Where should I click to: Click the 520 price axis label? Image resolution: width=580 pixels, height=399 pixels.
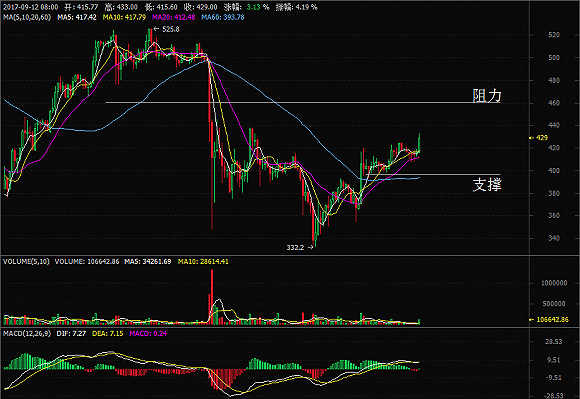tap(554, 35)
